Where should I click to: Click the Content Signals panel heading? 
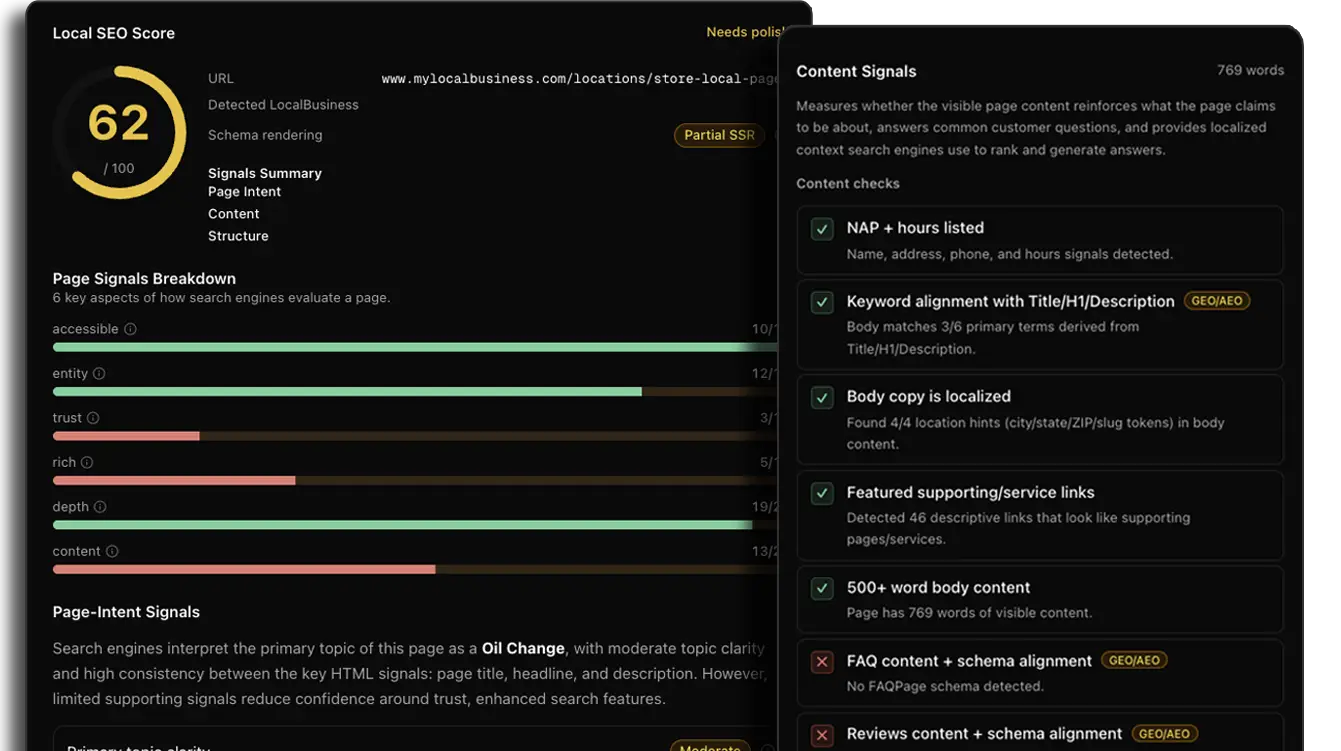coord(856,72)
